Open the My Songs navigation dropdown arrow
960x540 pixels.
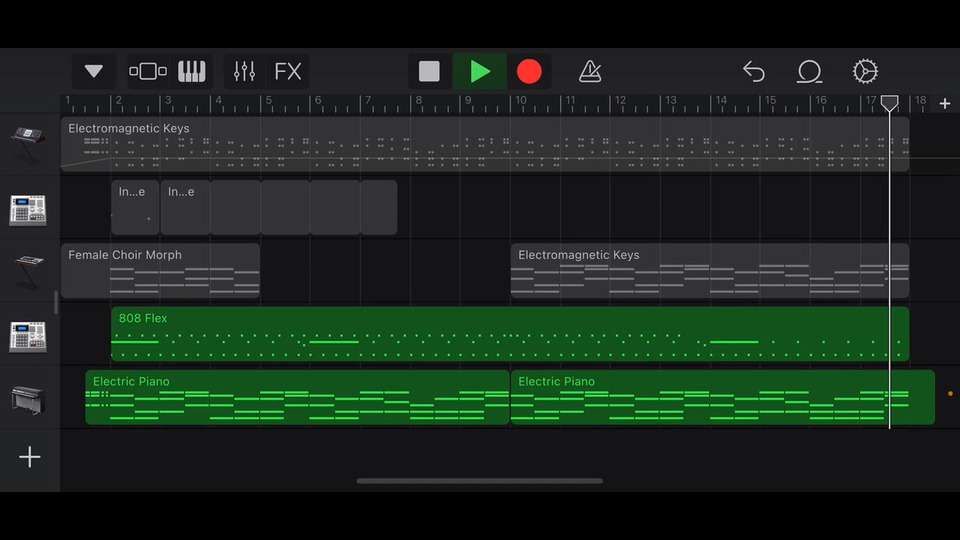pyautogui.click(x=94, y=71)
